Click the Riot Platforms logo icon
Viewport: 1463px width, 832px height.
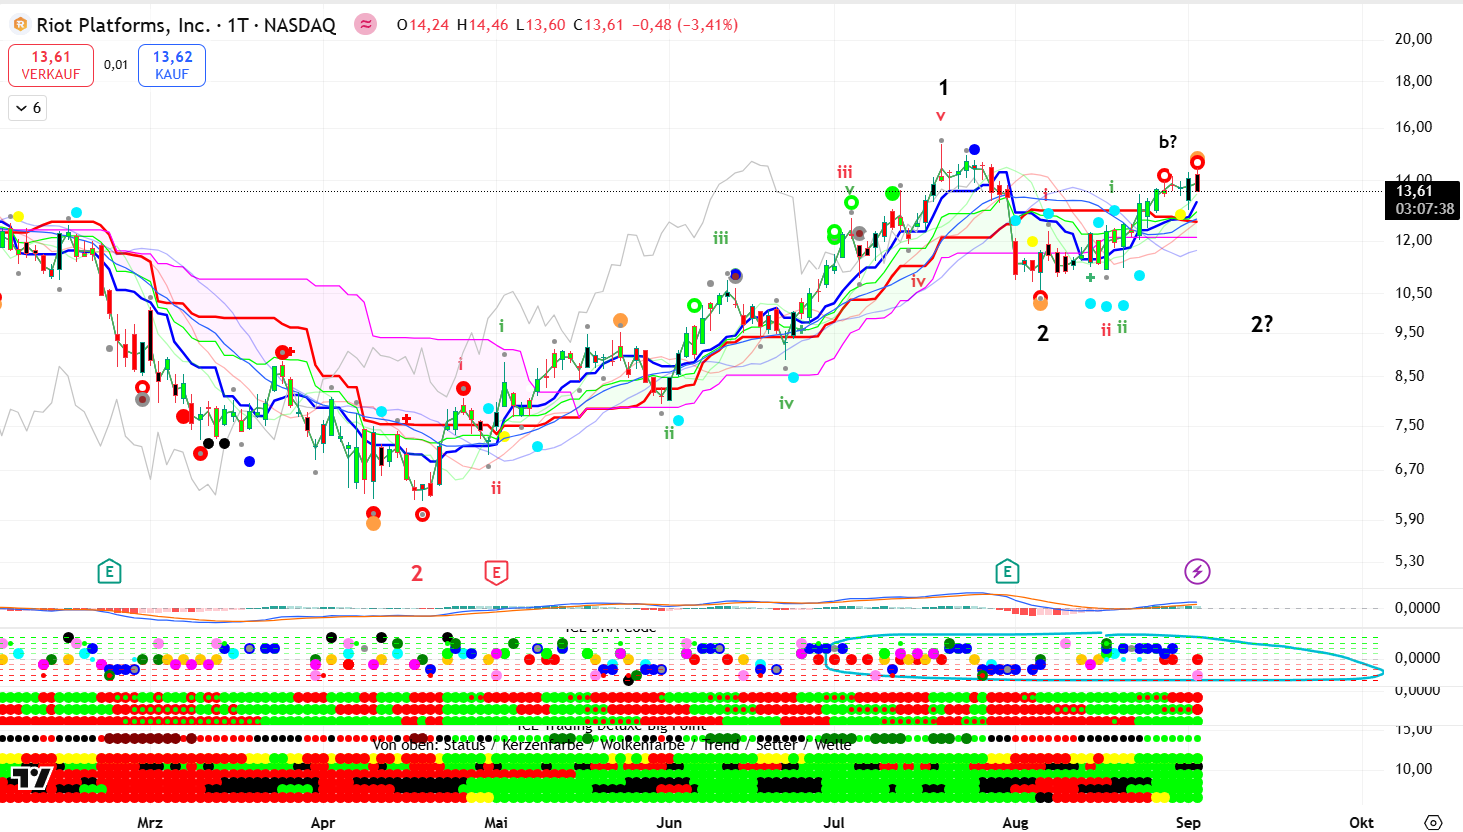[x=19, y=25]
